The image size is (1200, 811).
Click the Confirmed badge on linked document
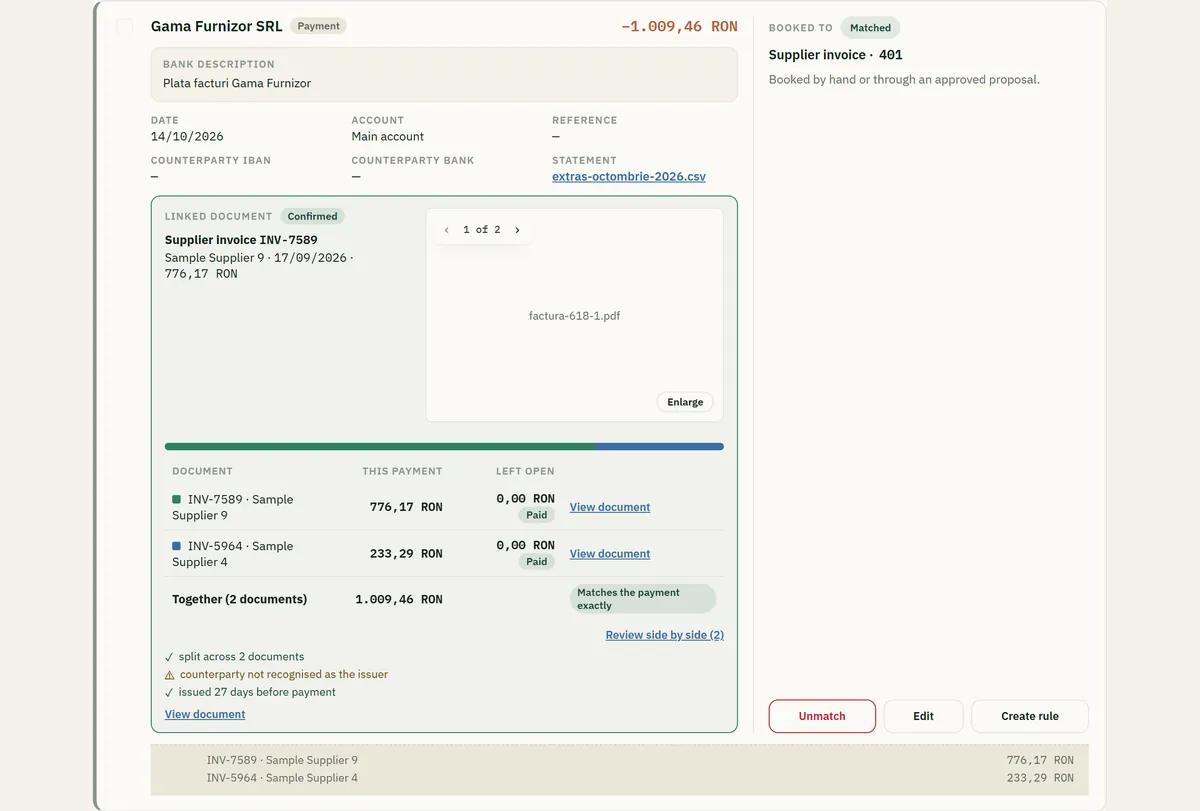[x=312, y=216]
